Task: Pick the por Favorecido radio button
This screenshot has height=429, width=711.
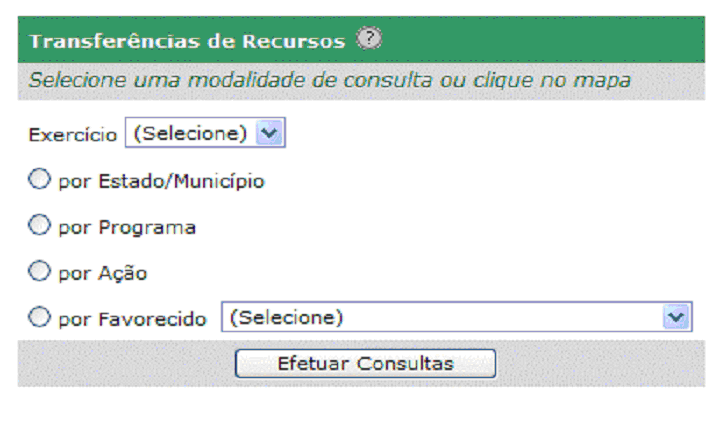Action: (39, 318)
